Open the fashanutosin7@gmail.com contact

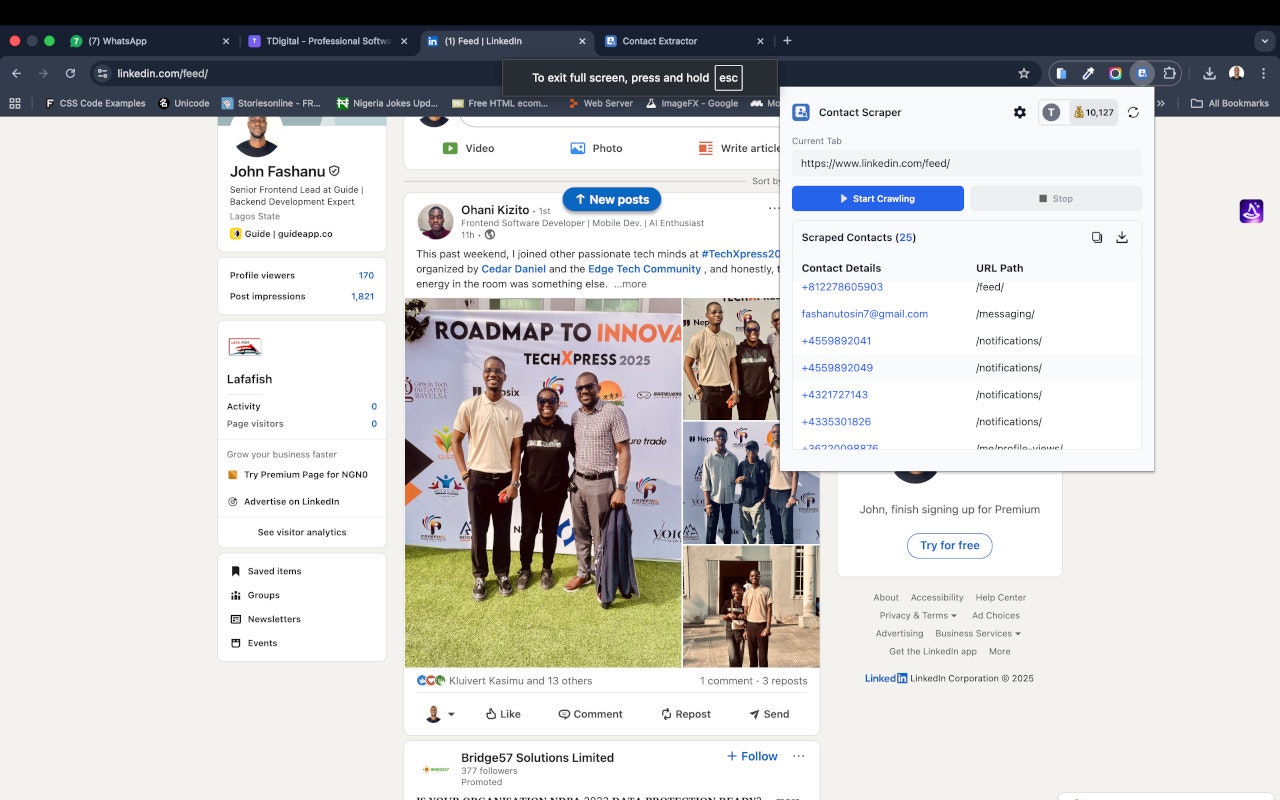[x=865, y=314]
